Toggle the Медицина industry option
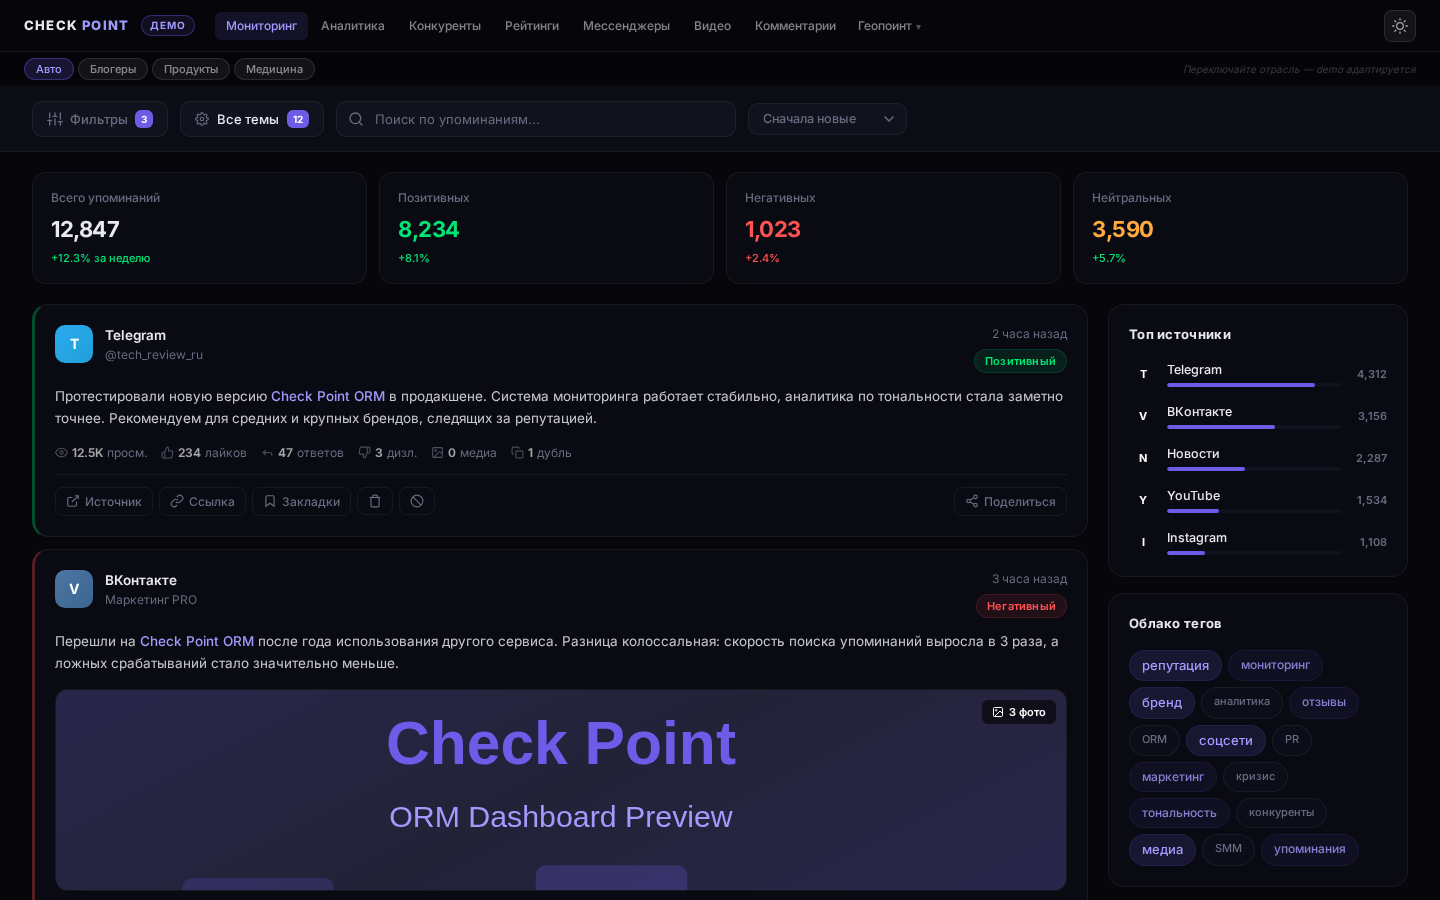1440x900 pixels. [x=274, y=69]
